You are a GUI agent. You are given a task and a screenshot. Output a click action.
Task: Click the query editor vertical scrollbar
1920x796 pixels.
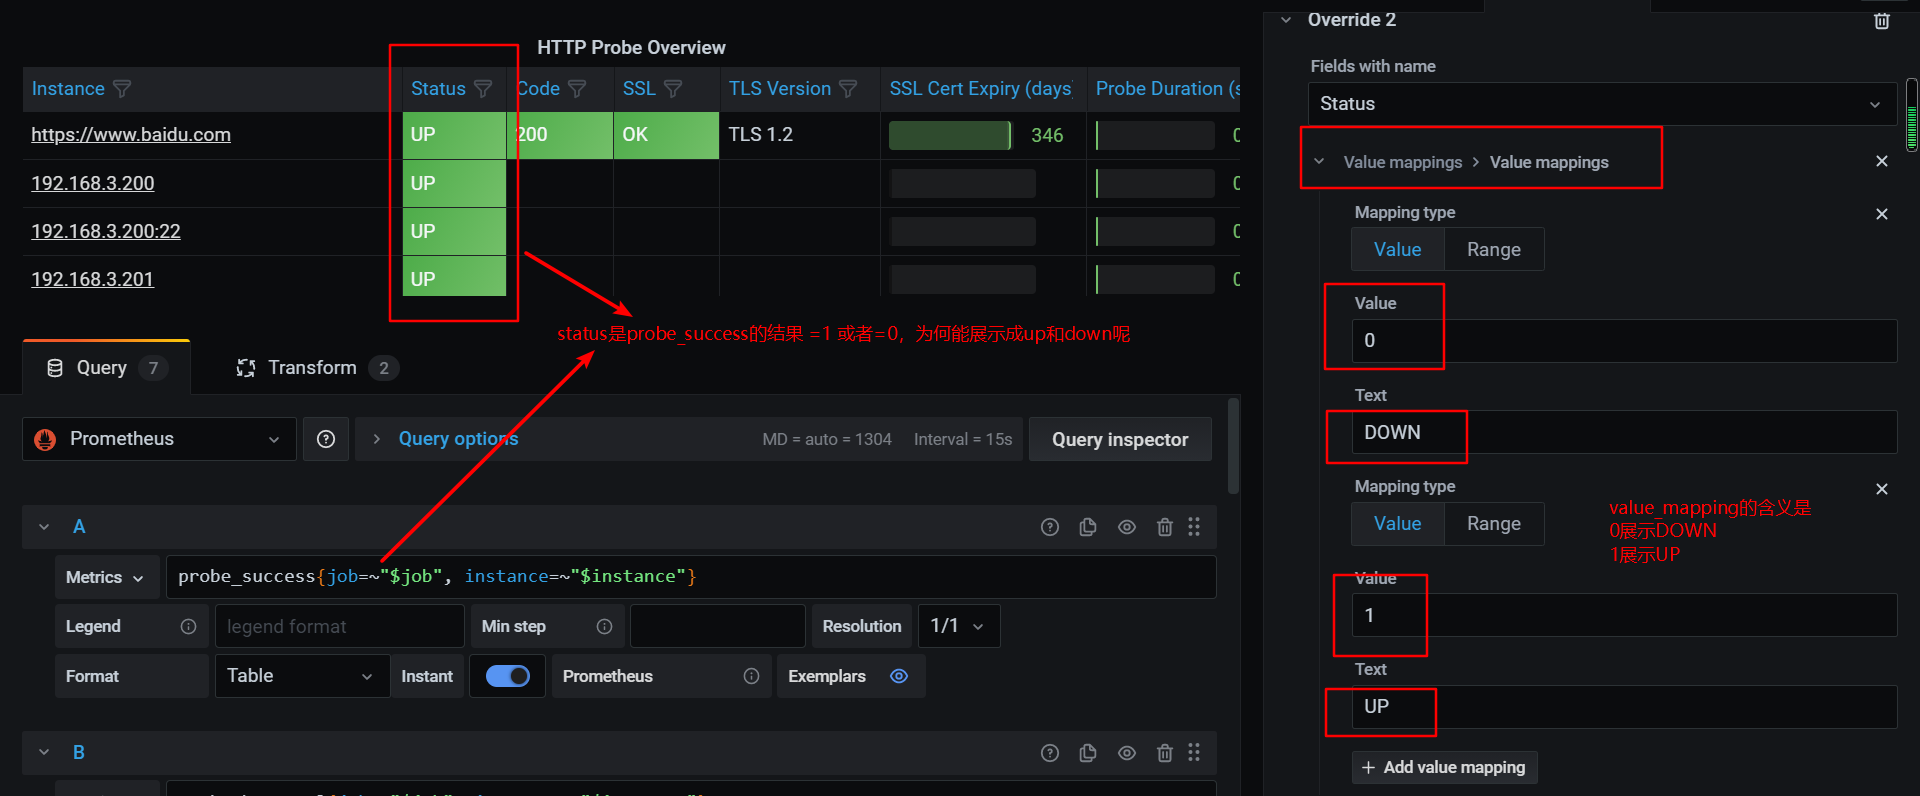click(1233, 445)
